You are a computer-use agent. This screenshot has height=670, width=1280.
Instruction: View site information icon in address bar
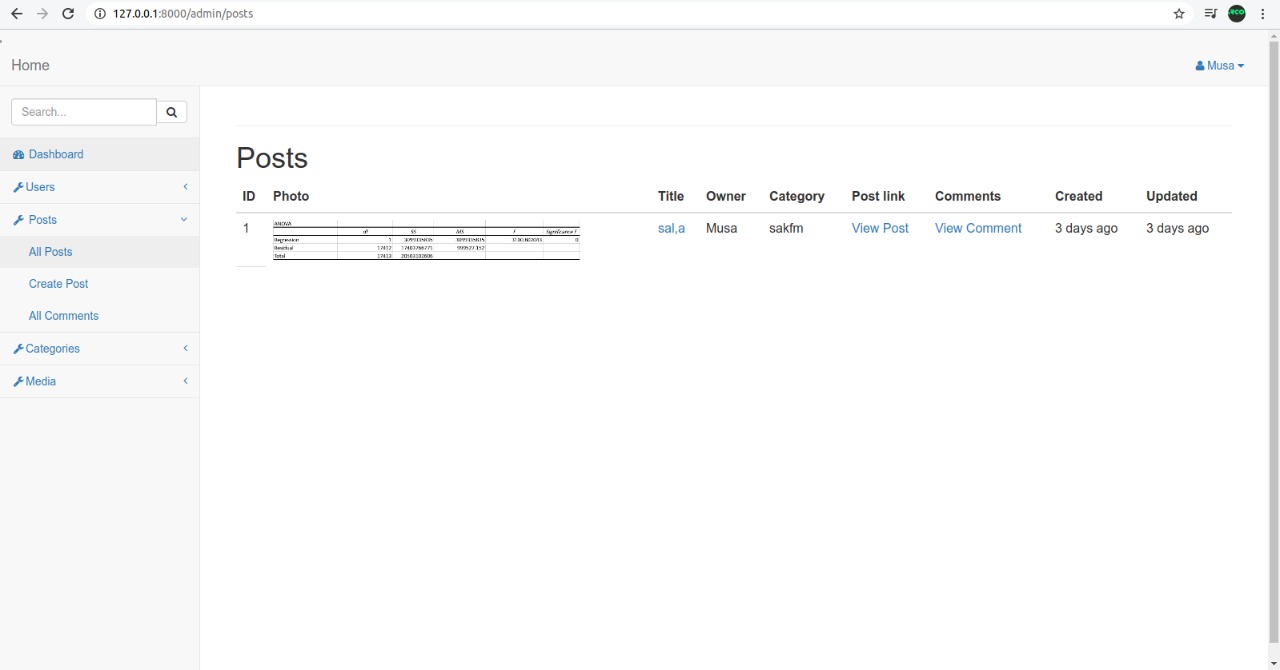pos(100,14)
